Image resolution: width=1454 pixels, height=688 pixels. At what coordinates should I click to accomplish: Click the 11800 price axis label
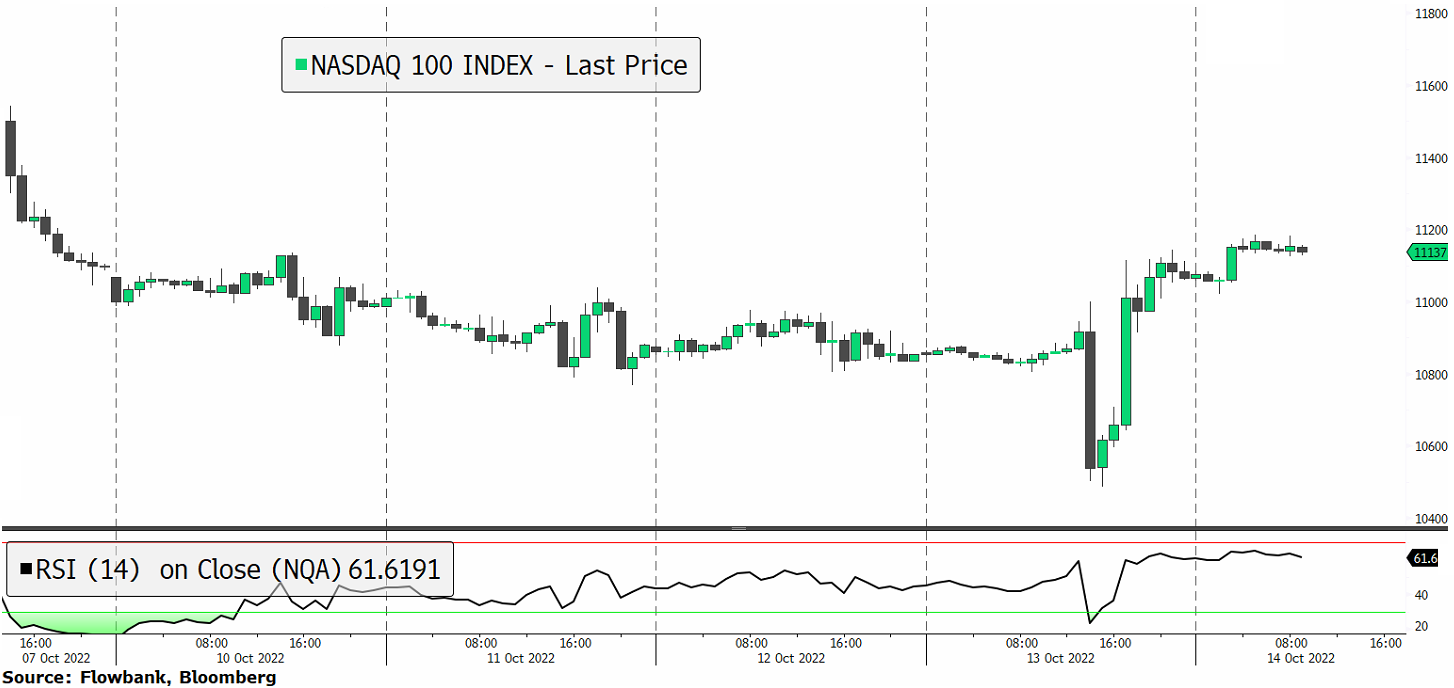tap(1429, 14)
